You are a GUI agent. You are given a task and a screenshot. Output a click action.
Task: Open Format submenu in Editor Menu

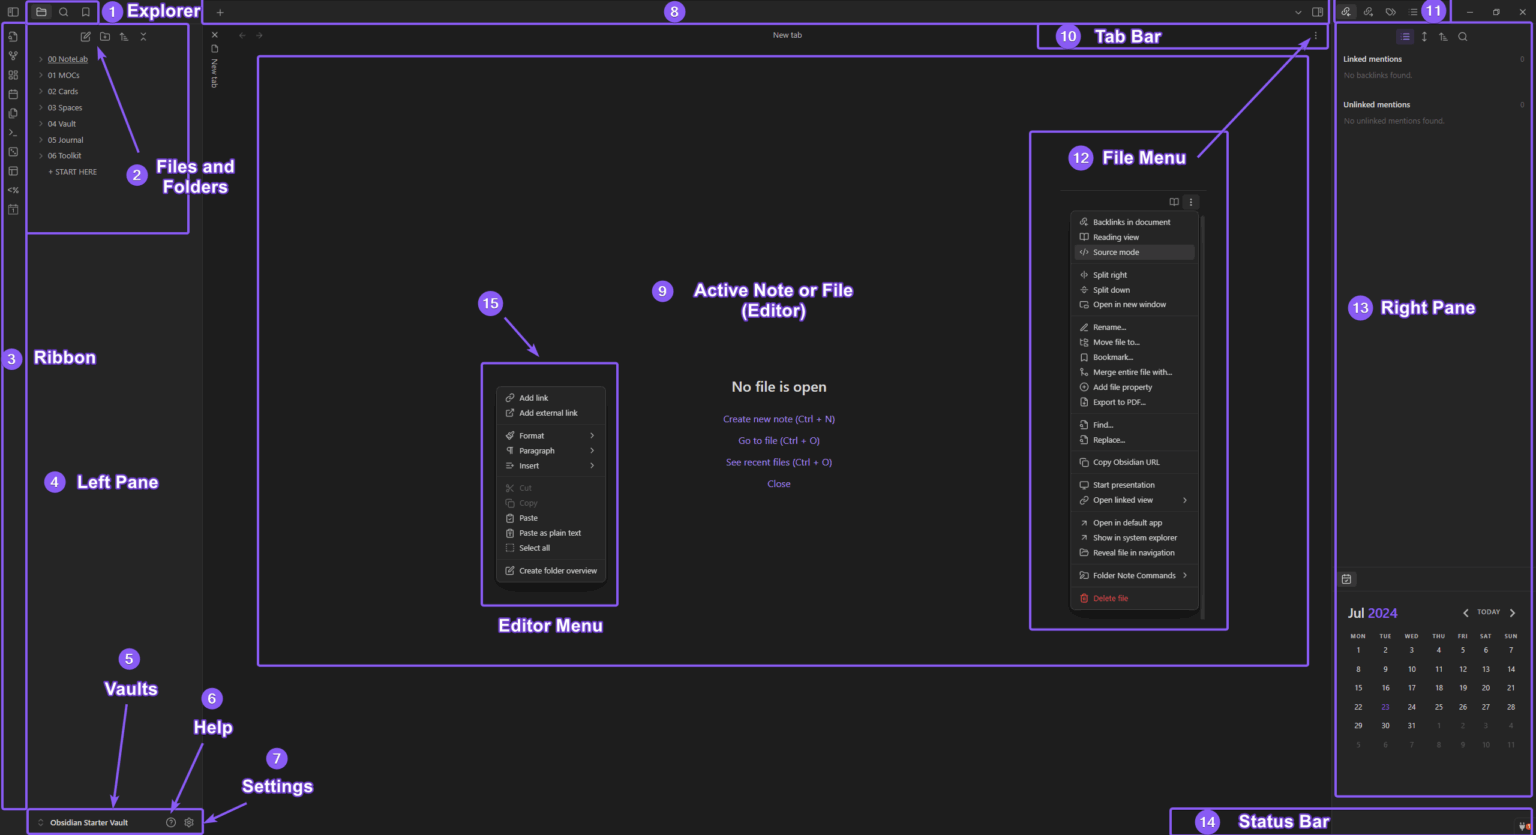coord(551,436)
